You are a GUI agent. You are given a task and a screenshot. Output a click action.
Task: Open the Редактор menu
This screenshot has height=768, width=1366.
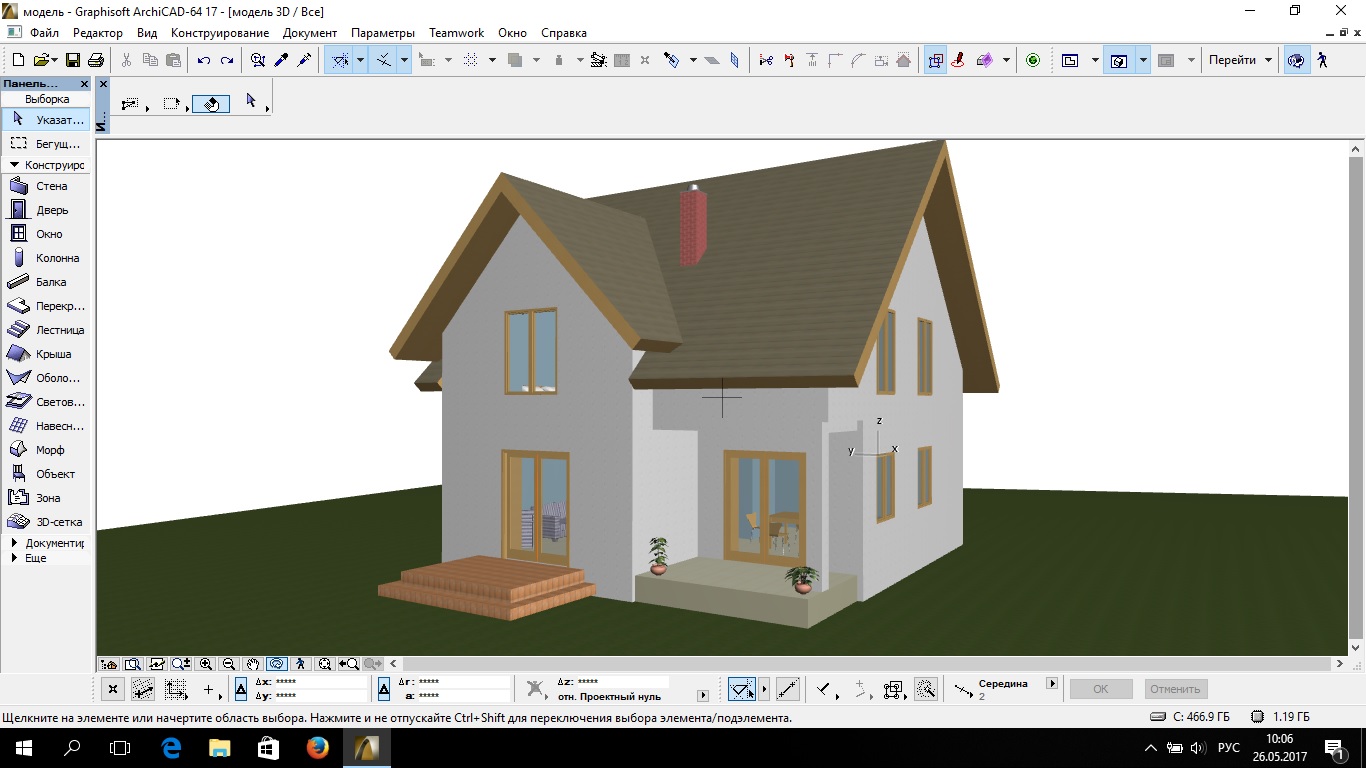coord(98,33)
